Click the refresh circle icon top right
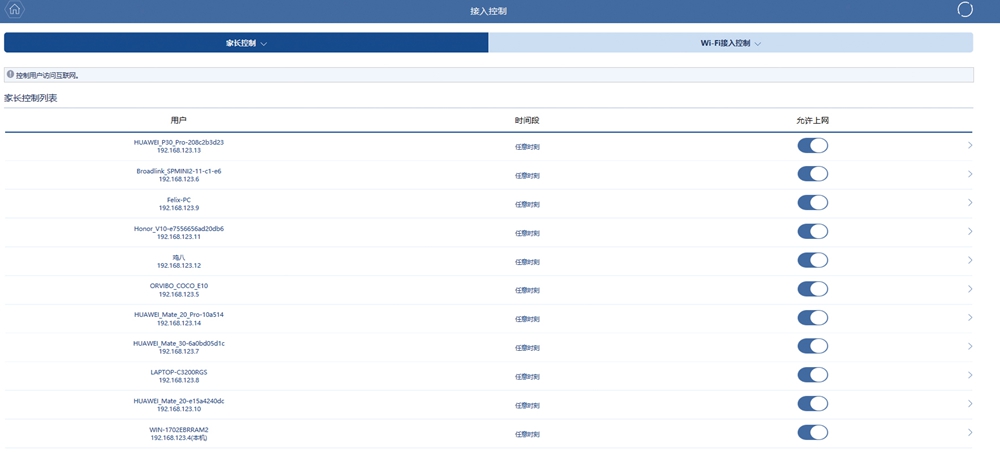 [x=964, y=10]
